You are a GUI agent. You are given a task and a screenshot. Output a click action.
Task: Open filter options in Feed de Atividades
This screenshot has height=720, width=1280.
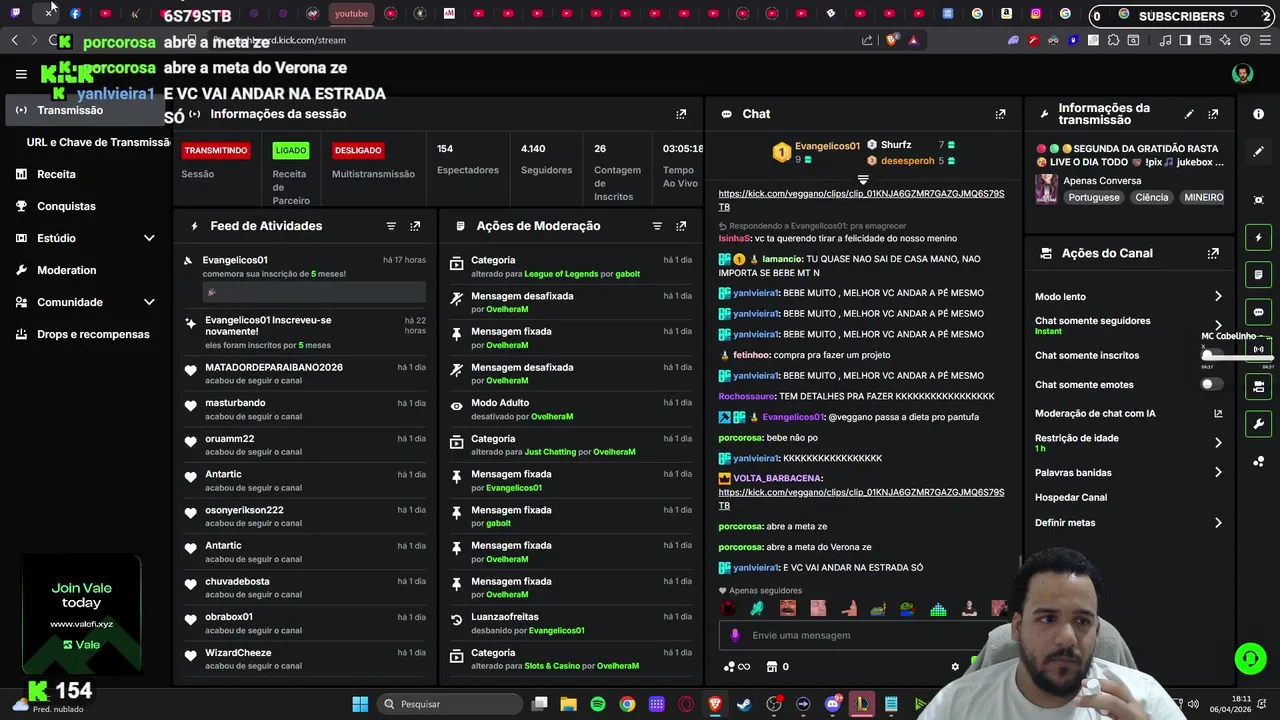coord(391,226)
